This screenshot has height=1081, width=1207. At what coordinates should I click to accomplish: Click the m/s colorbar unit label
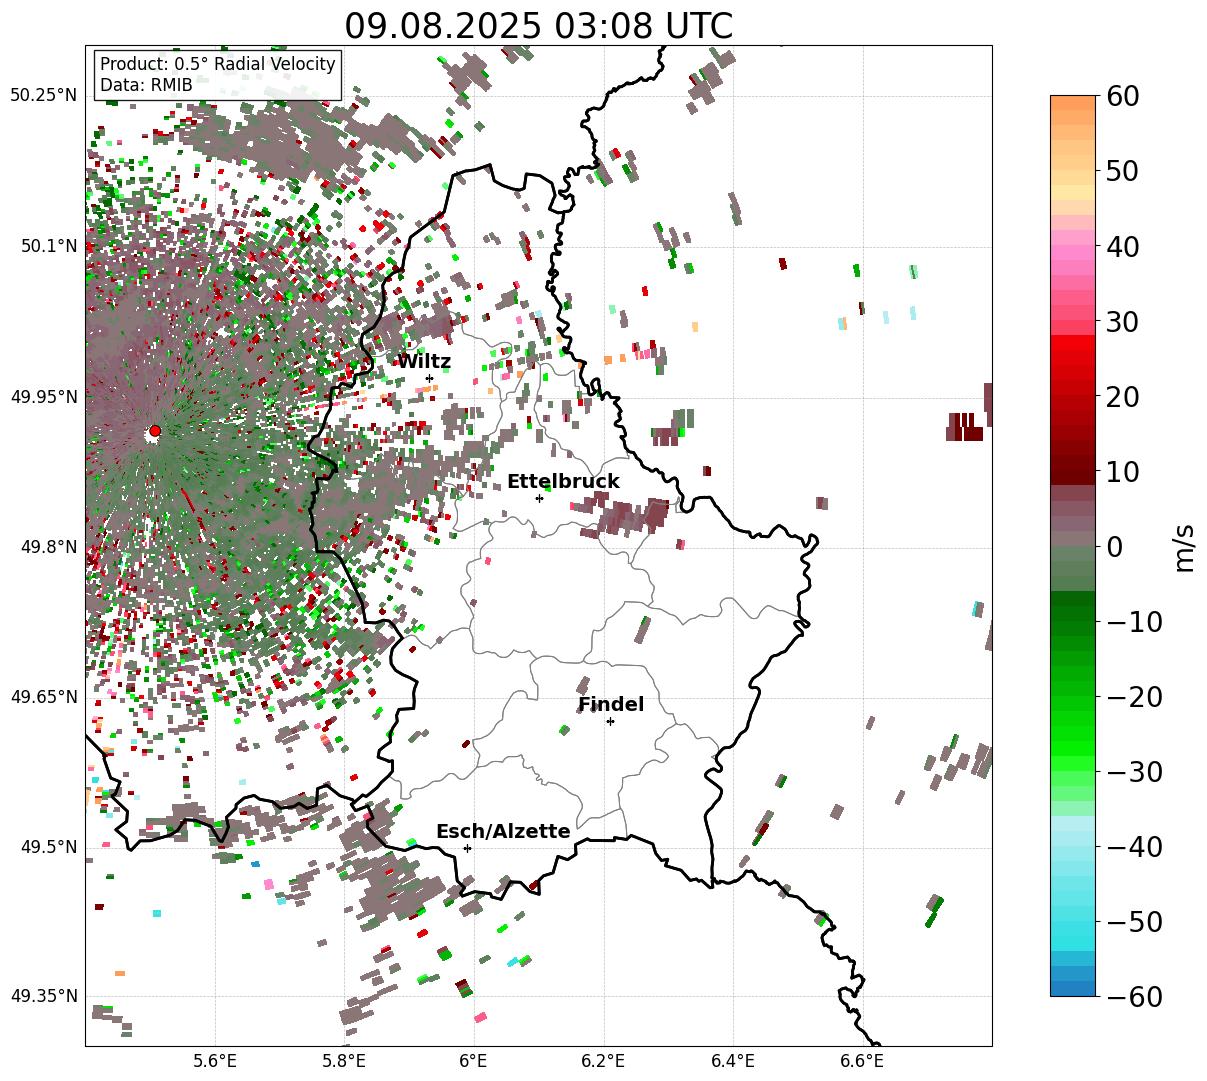1186,546
